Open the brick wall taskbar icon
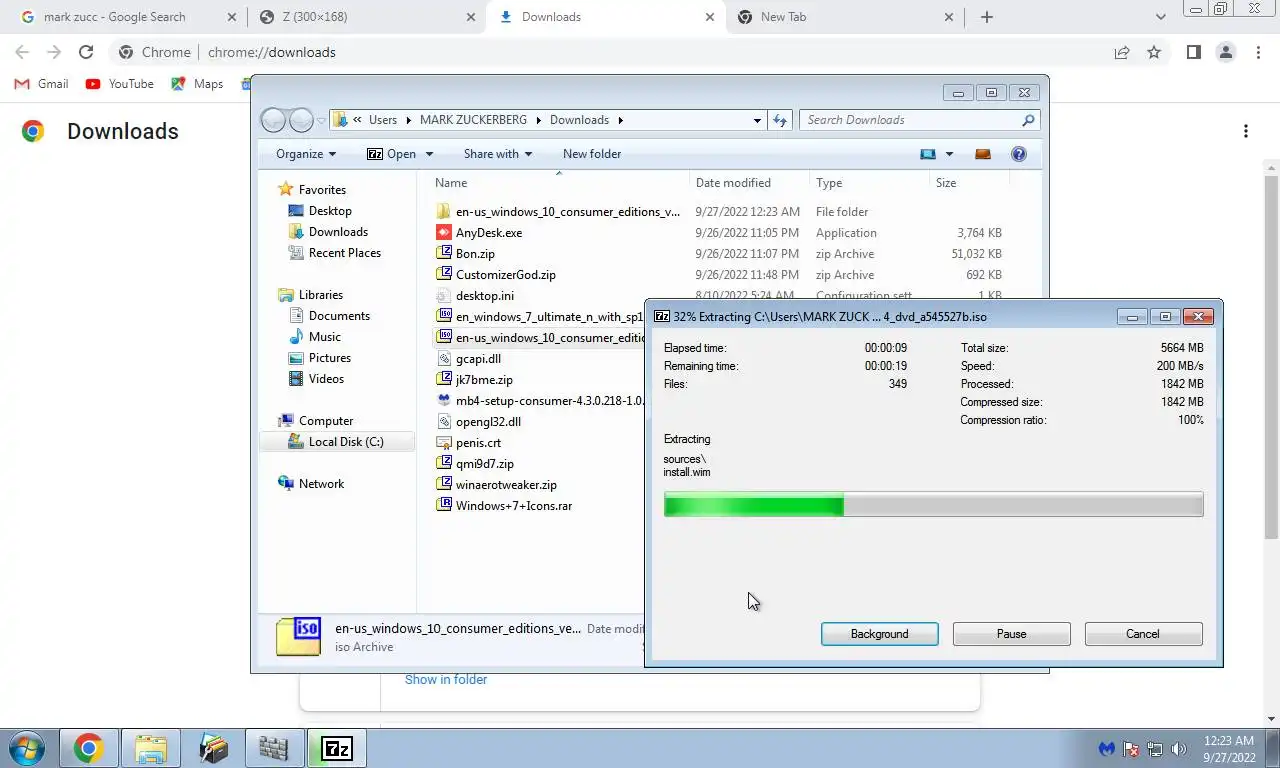This screenshot has width=1280, height=768. coord(273,748)
